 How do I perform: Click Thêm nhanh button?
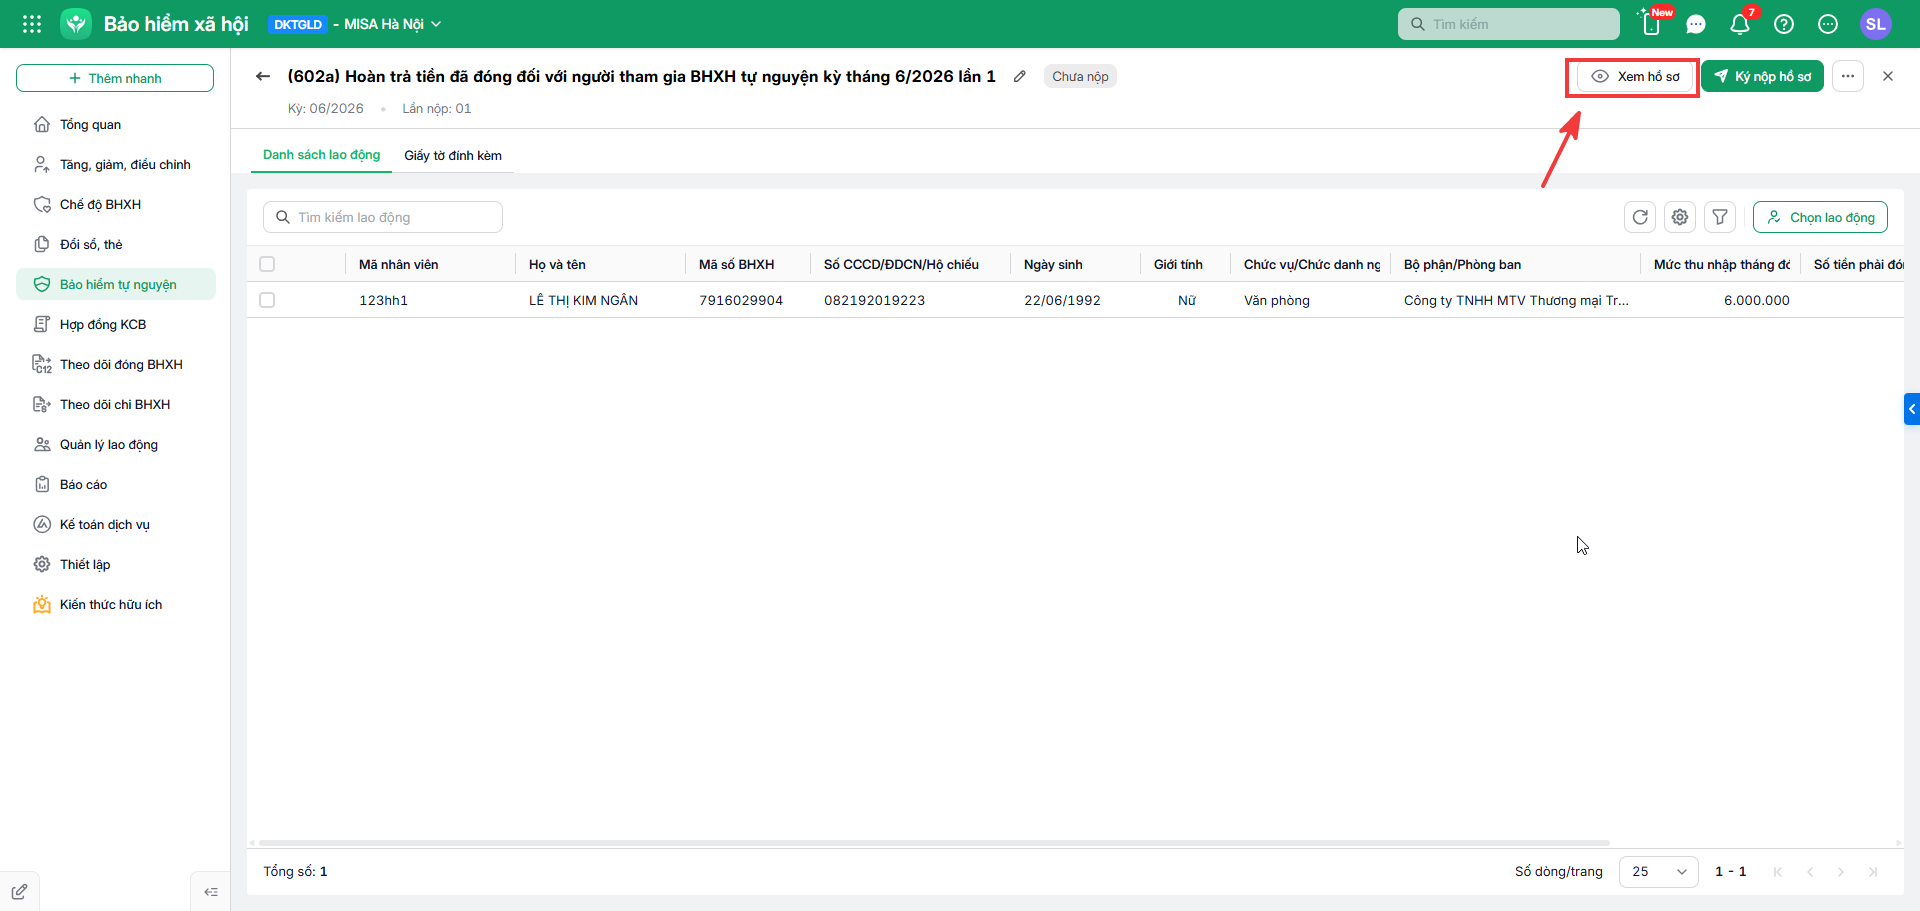(115, 78)
